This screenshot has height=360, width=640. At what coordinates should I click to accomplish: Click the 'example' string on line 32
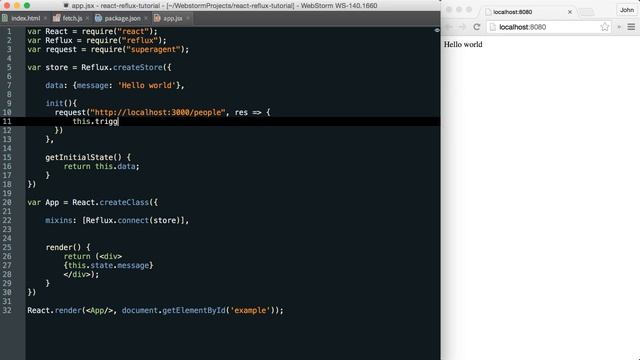coord(250,310)
